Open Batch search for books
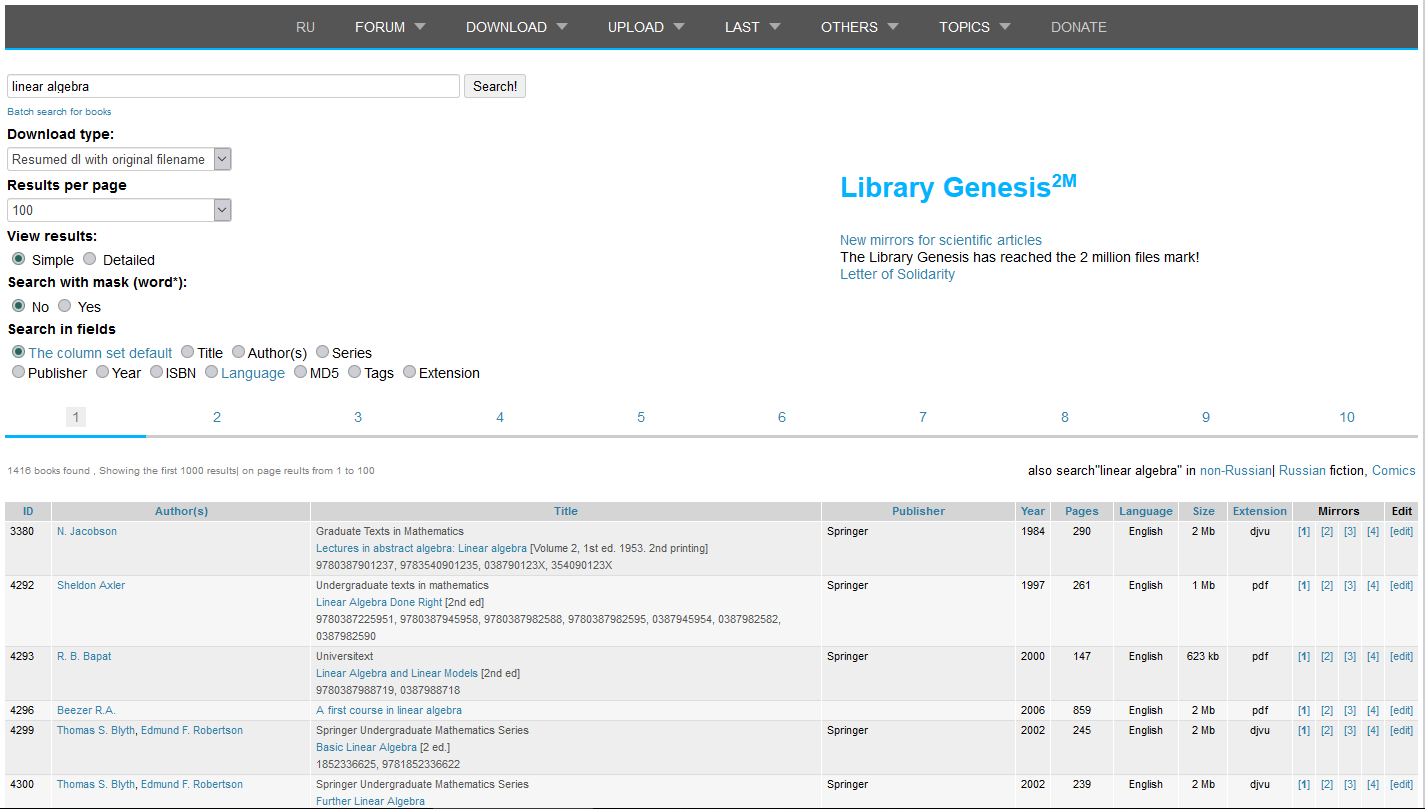This screenshot has width=1425, height=809. coord(59,112)
